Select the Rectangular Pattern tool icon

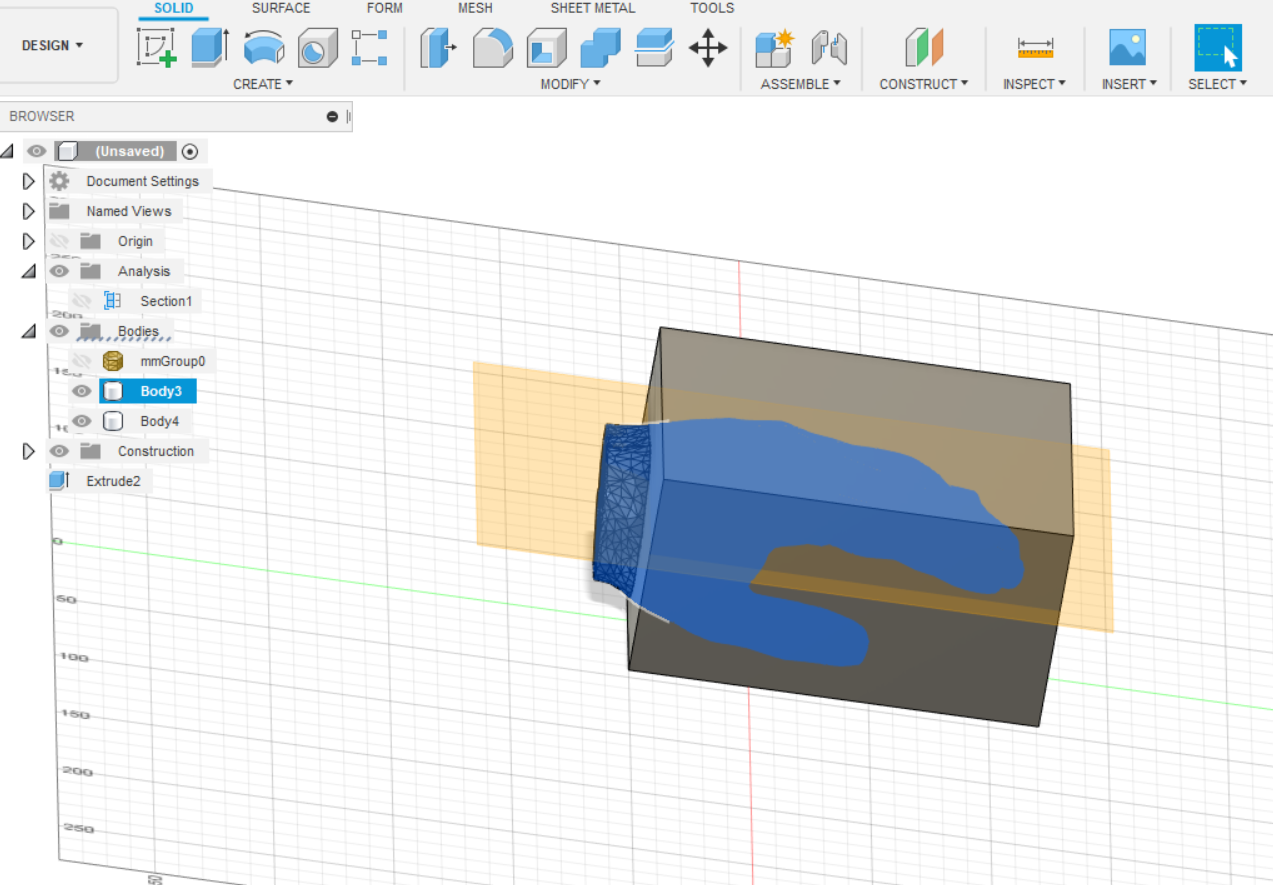pos(370,48)
